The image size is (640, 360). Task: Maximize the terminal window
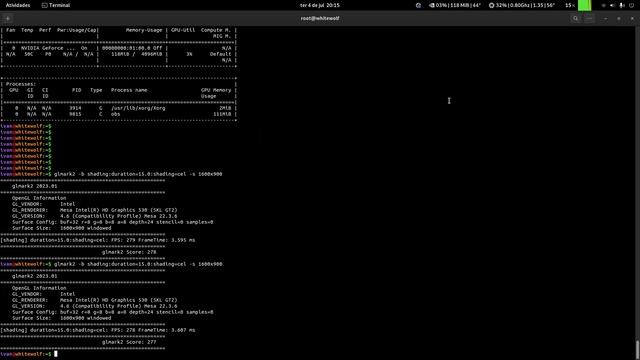pyautogui.click(x=619, y=18)
